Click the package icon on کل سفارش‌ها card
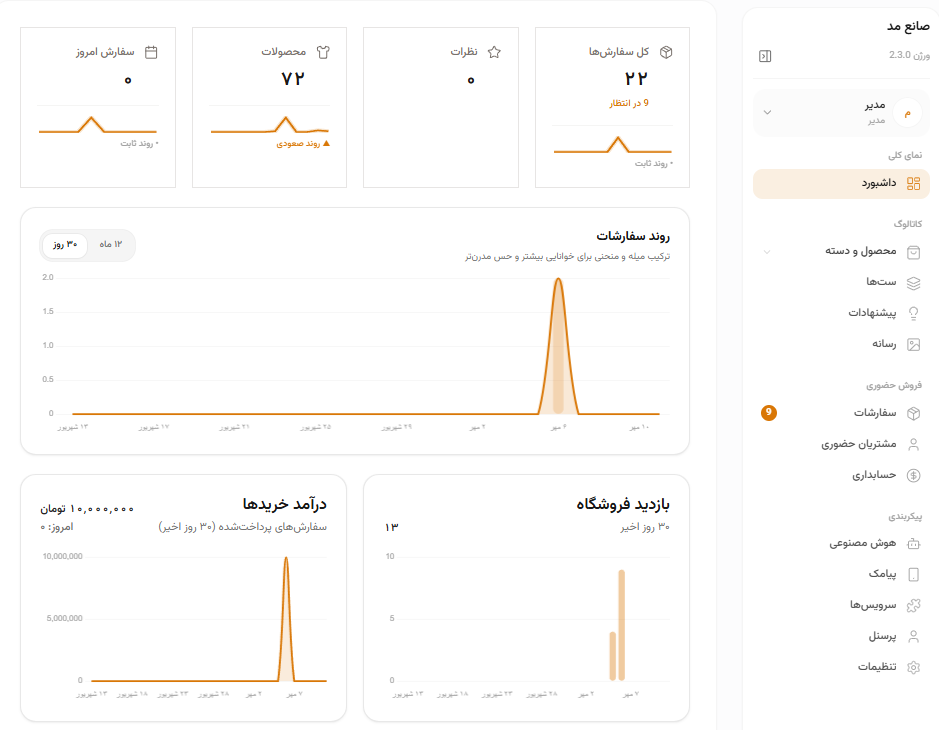939x730 pixels. [x=665, y=52]
